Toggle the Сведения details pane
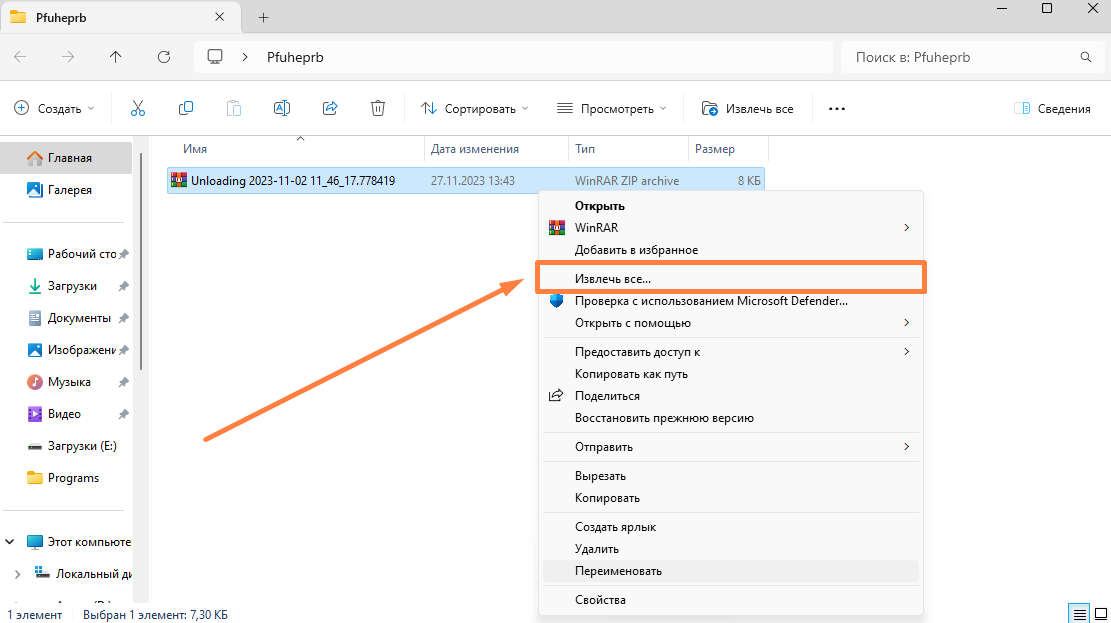Screen dimensions: 1111x623 pos(1052,108)
